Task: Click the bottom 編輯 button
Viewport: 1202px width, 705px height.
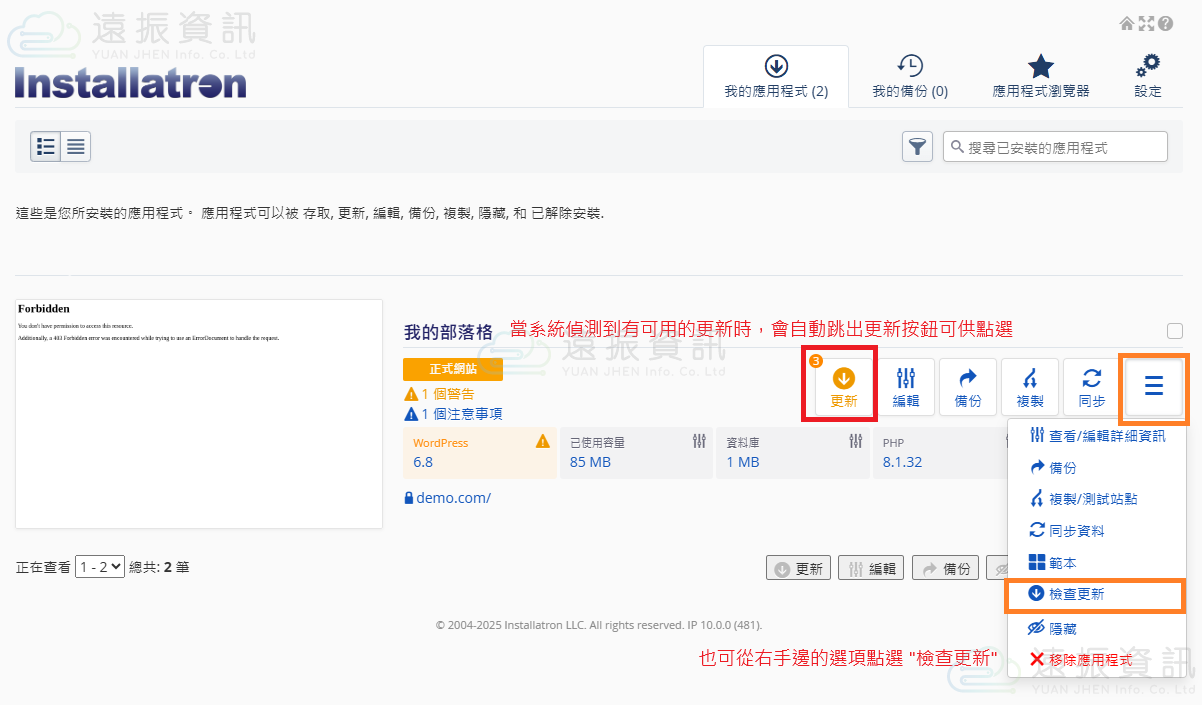Action: pos(872,569)
